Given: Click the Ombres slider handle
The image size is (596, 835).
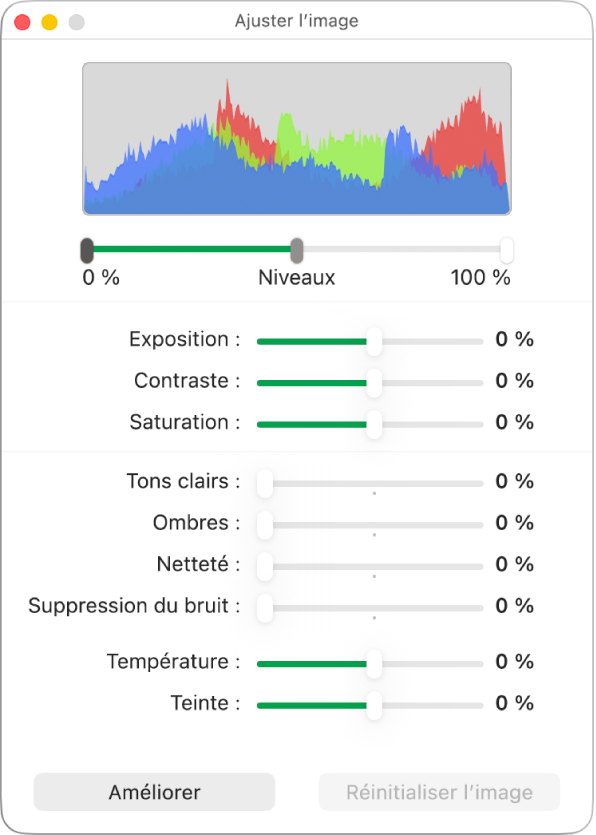Looking at the screenshot, I should (265, 525).
